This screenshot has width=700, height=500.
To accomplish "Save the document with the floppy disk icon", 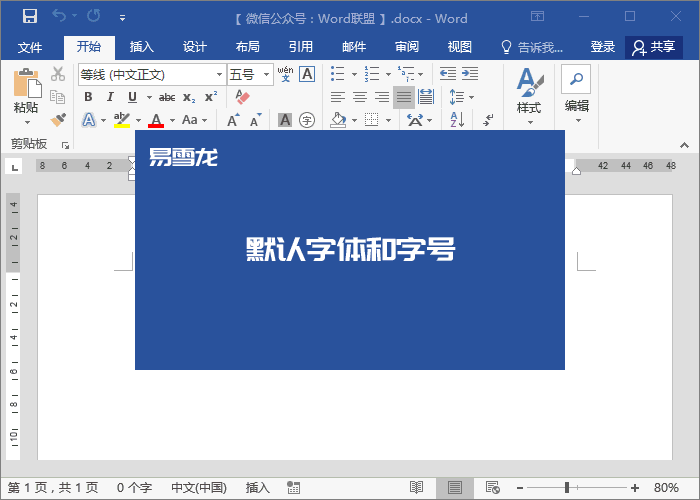I will click(x=30, y=17).
